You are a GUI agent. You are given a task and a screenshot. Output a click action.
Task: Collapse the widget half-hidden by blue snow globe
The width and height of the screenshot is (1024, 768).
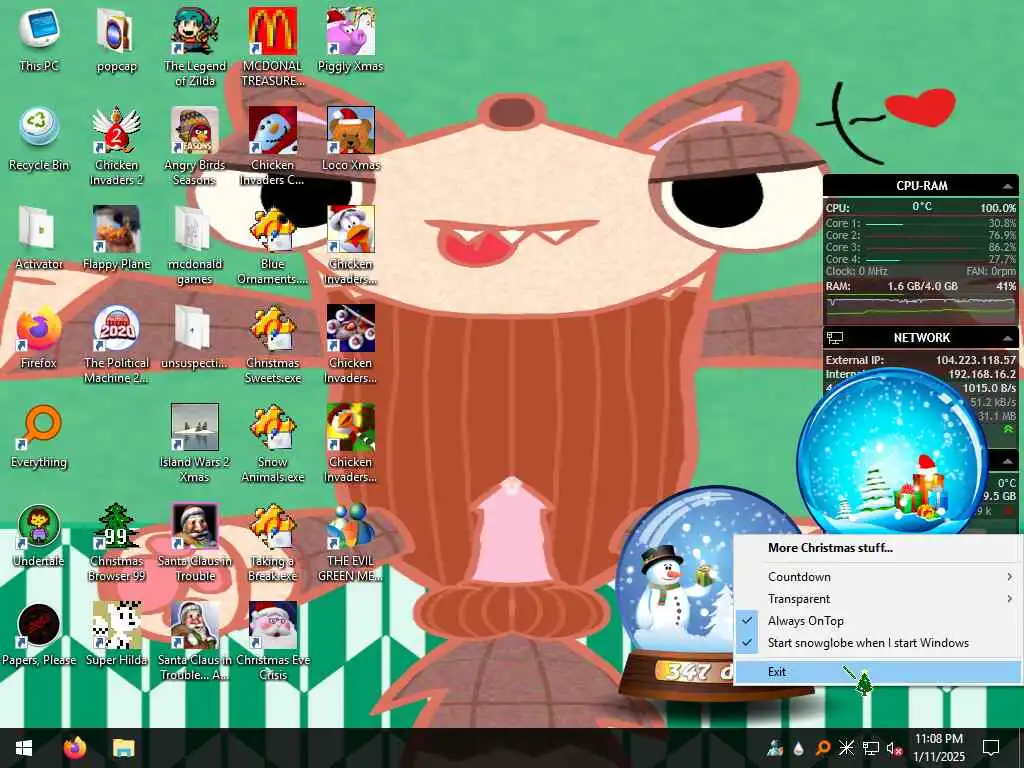(1008, 461)
